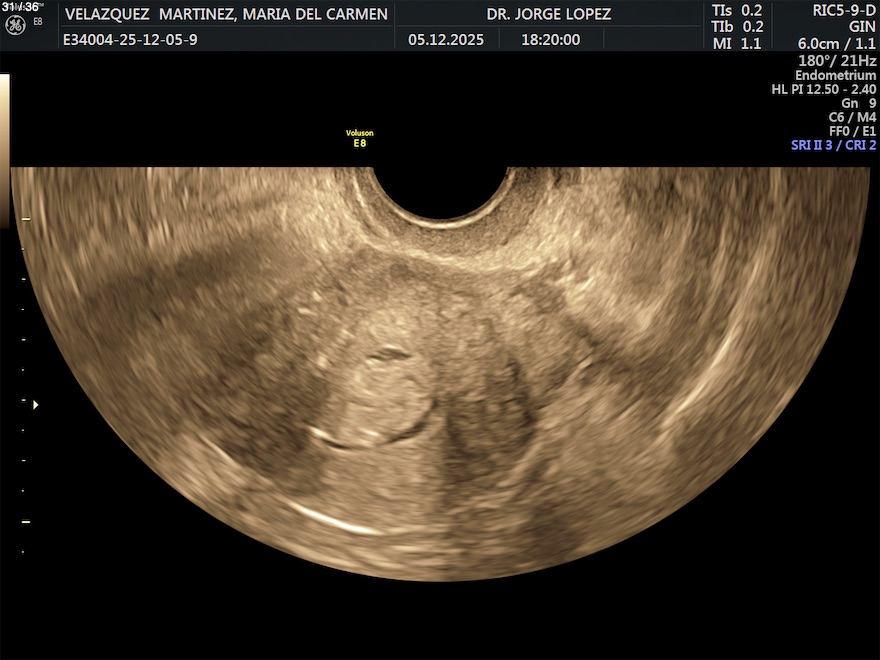Click the grayscale color bar
880x660 pixels.
pos(4,150)
